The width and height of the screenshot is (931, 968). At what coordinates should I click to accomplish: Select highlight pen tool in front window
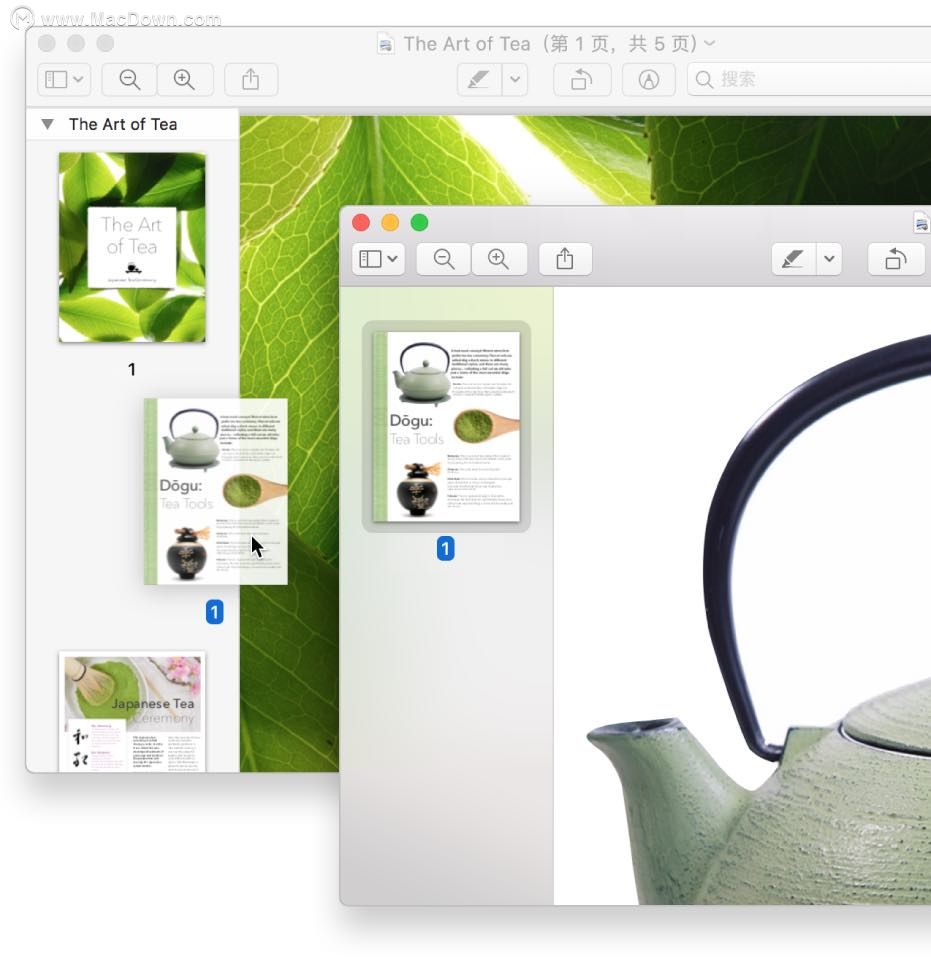(793, 259)
